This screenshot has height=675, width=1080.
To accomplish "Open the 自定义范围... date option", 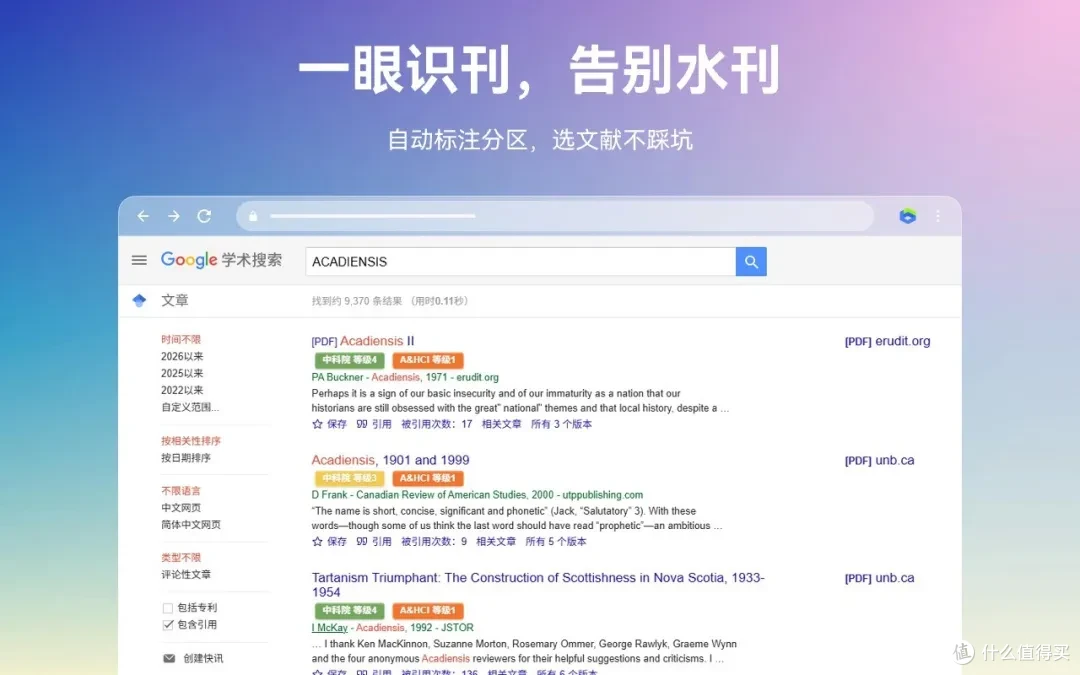I will pos(190,407).
